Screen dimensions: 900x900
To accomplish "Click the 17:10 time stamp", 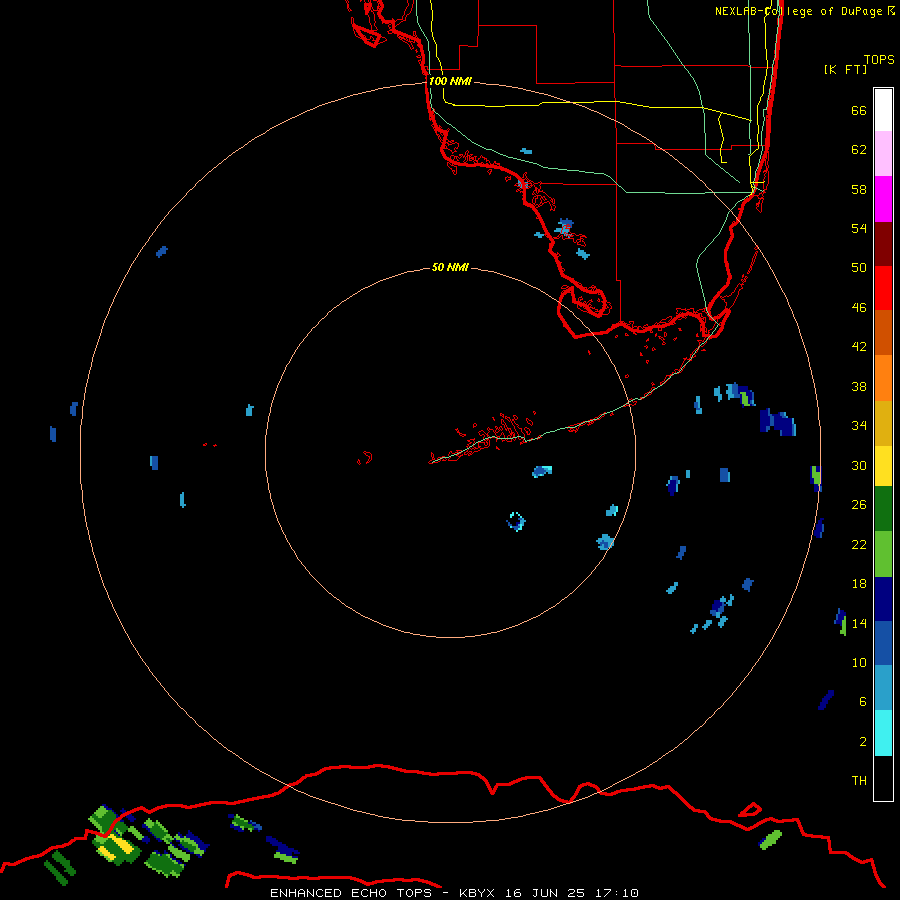I will pyautogui.click(x=617, y=893).
